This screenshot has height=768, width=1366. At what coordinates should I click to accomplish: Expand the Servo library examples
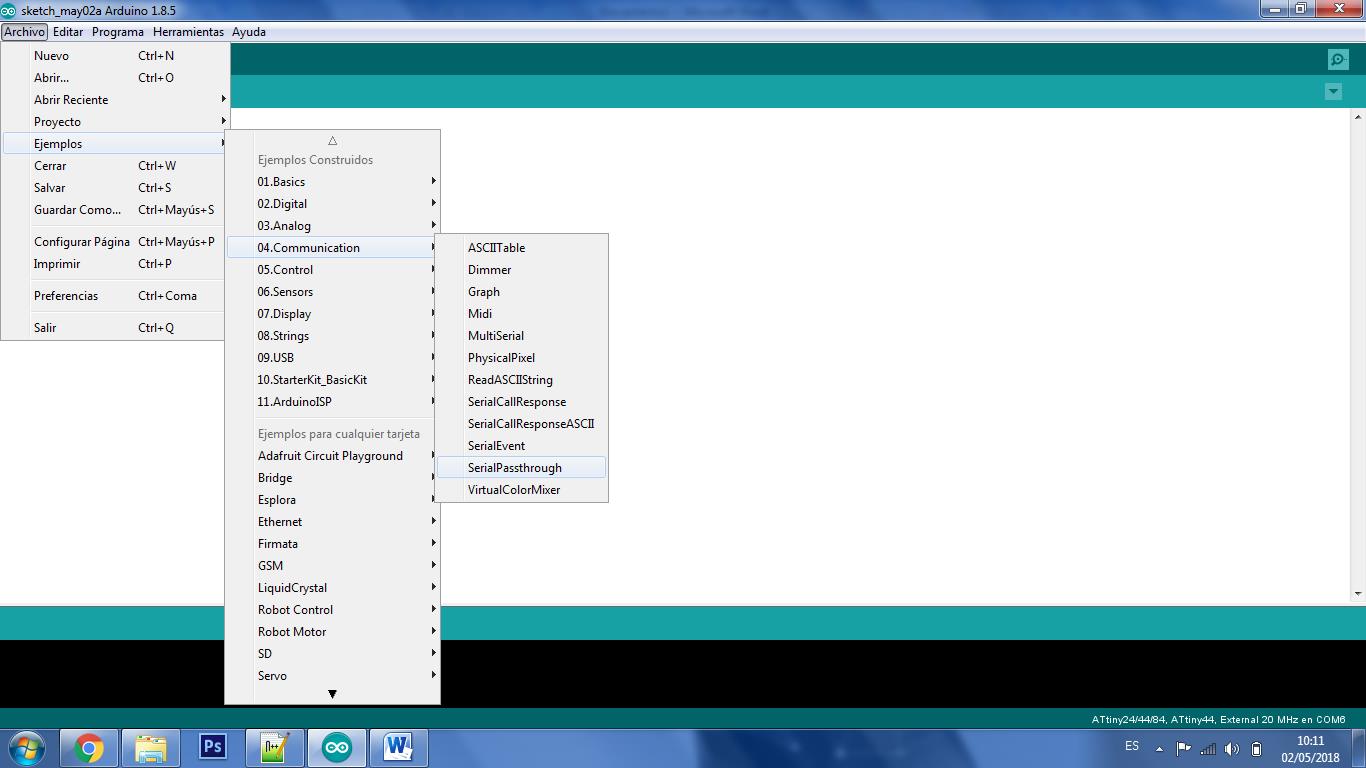332,676
